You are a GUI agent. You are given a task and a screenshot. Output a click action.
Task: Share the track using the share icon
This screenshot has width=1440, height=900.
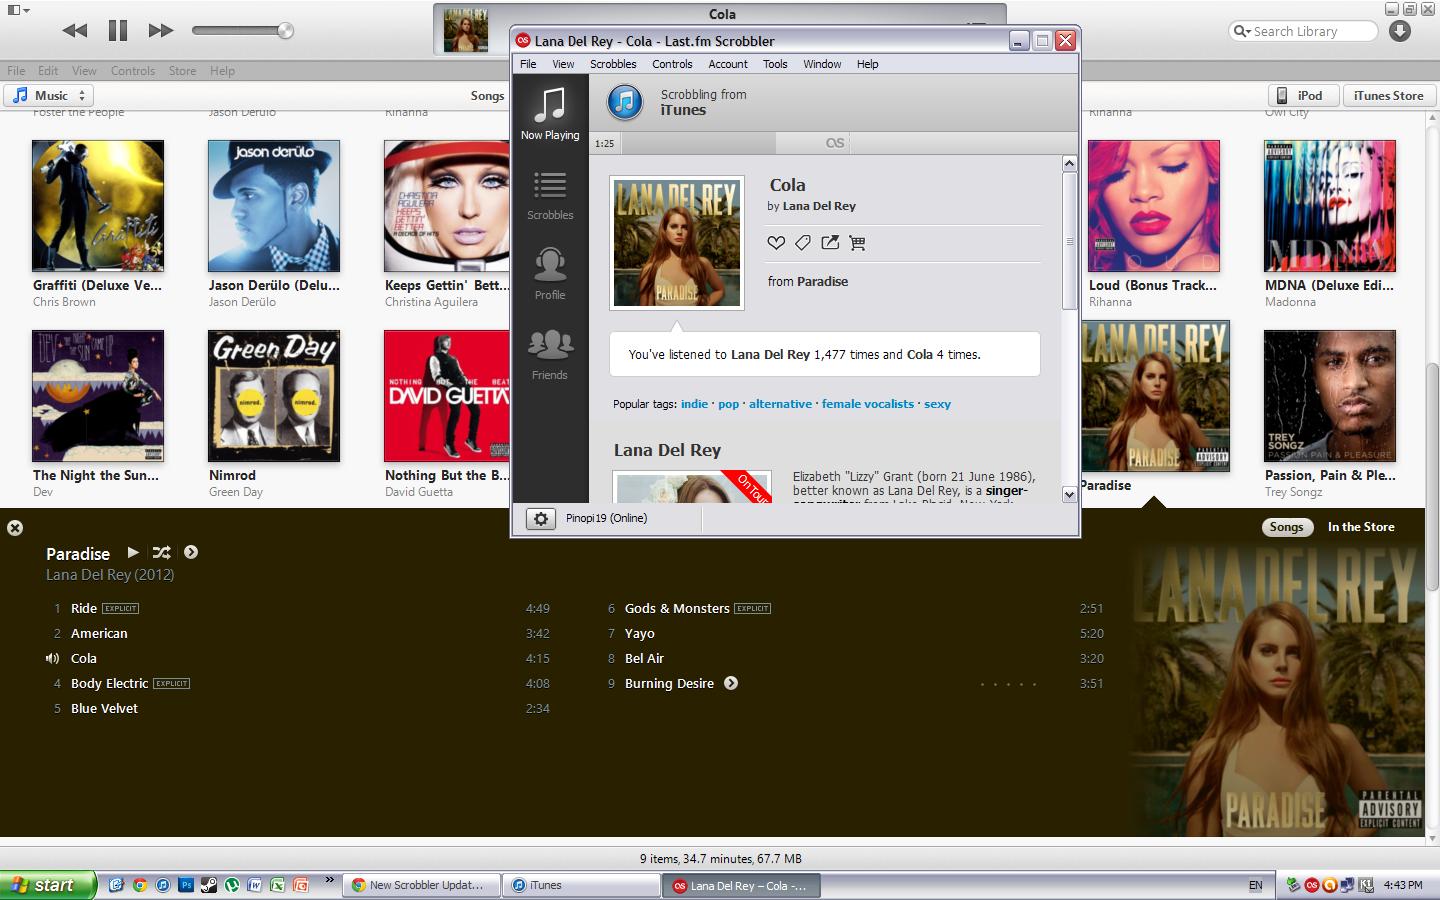coord(830,242)
